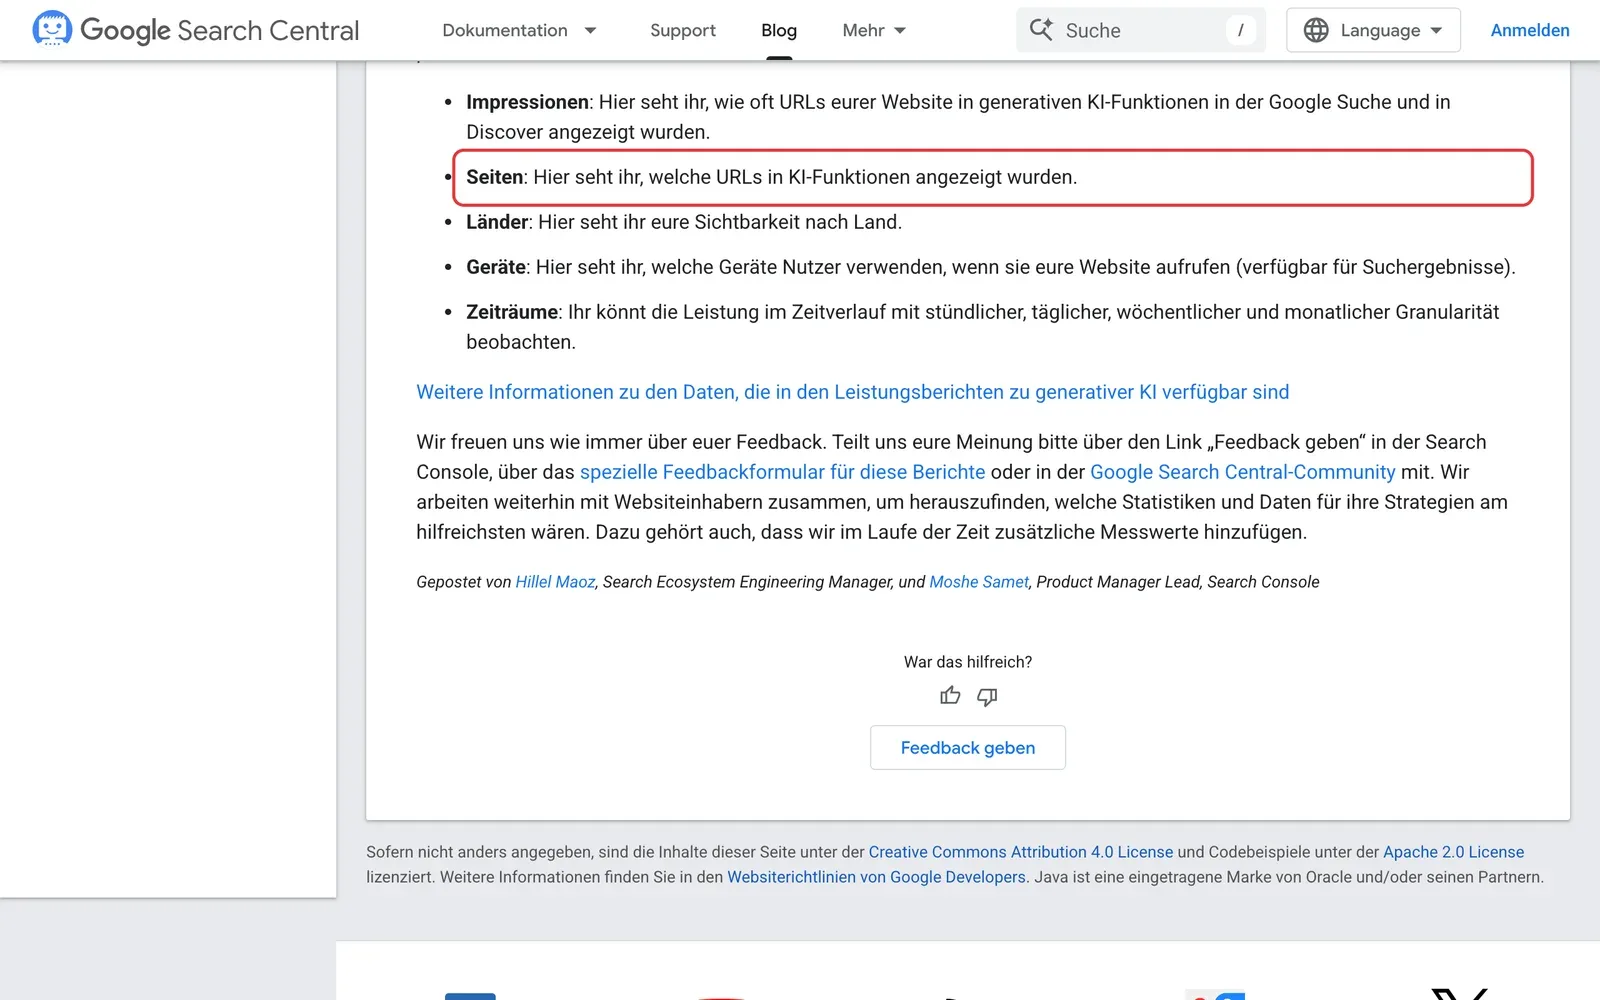
Task: Open author link Moshe Samet
Action: 979,582
